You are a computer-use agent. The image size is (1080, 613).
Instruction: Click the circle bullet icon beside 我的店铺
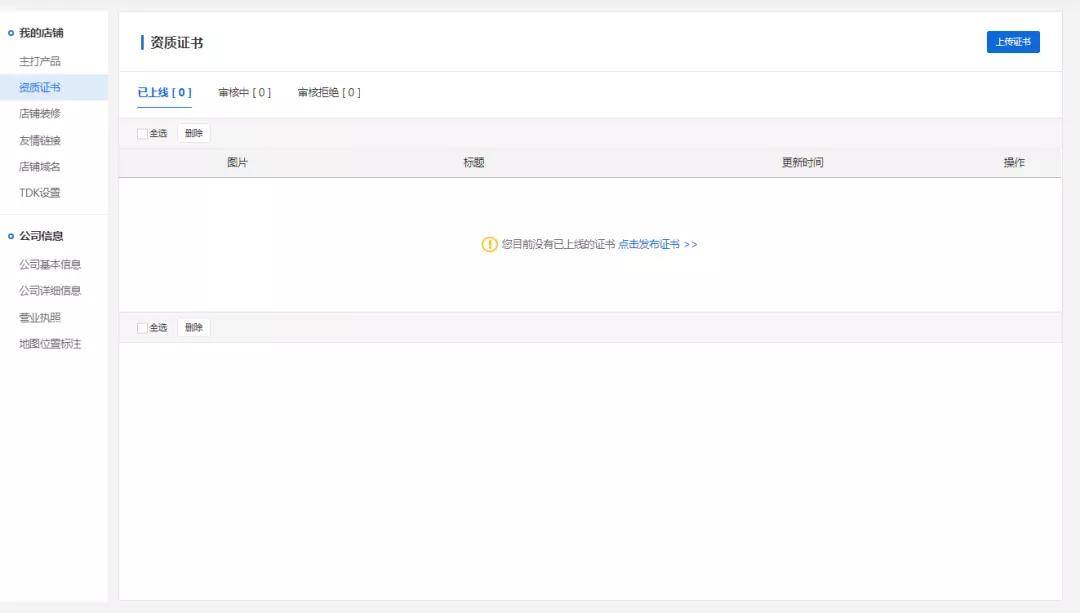tap(11, 33)
